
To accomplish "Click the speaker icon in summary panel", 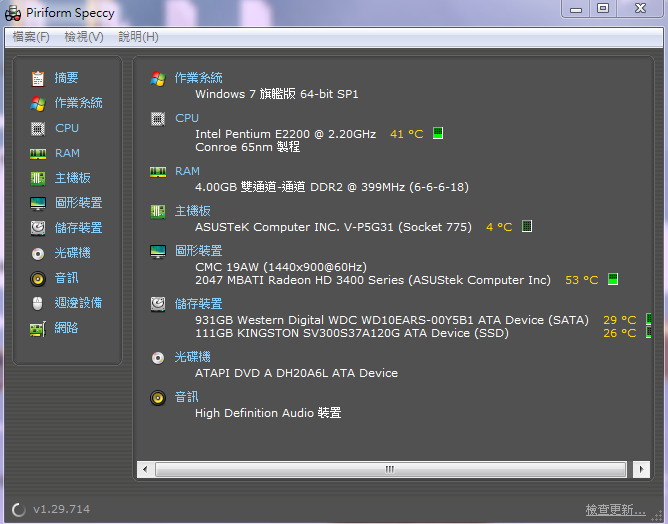I will (158, 398).
